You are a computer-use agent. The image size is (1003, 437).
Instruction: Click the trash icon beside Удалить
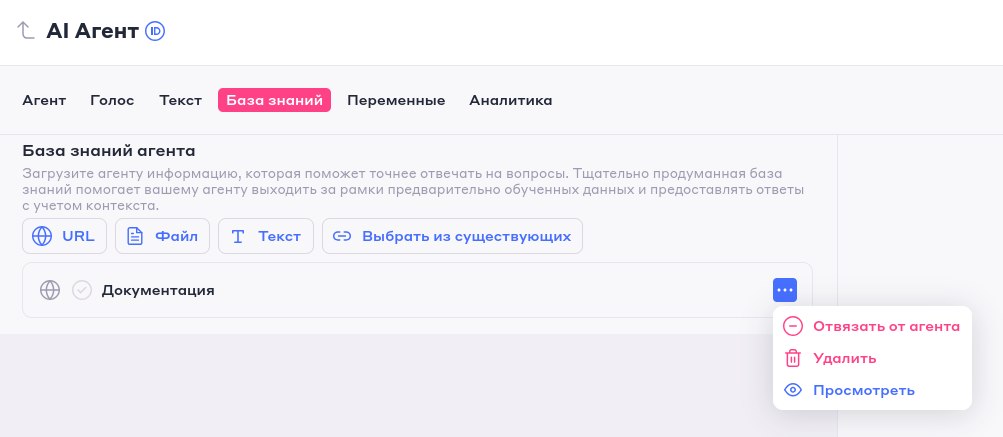click(793, 358)
